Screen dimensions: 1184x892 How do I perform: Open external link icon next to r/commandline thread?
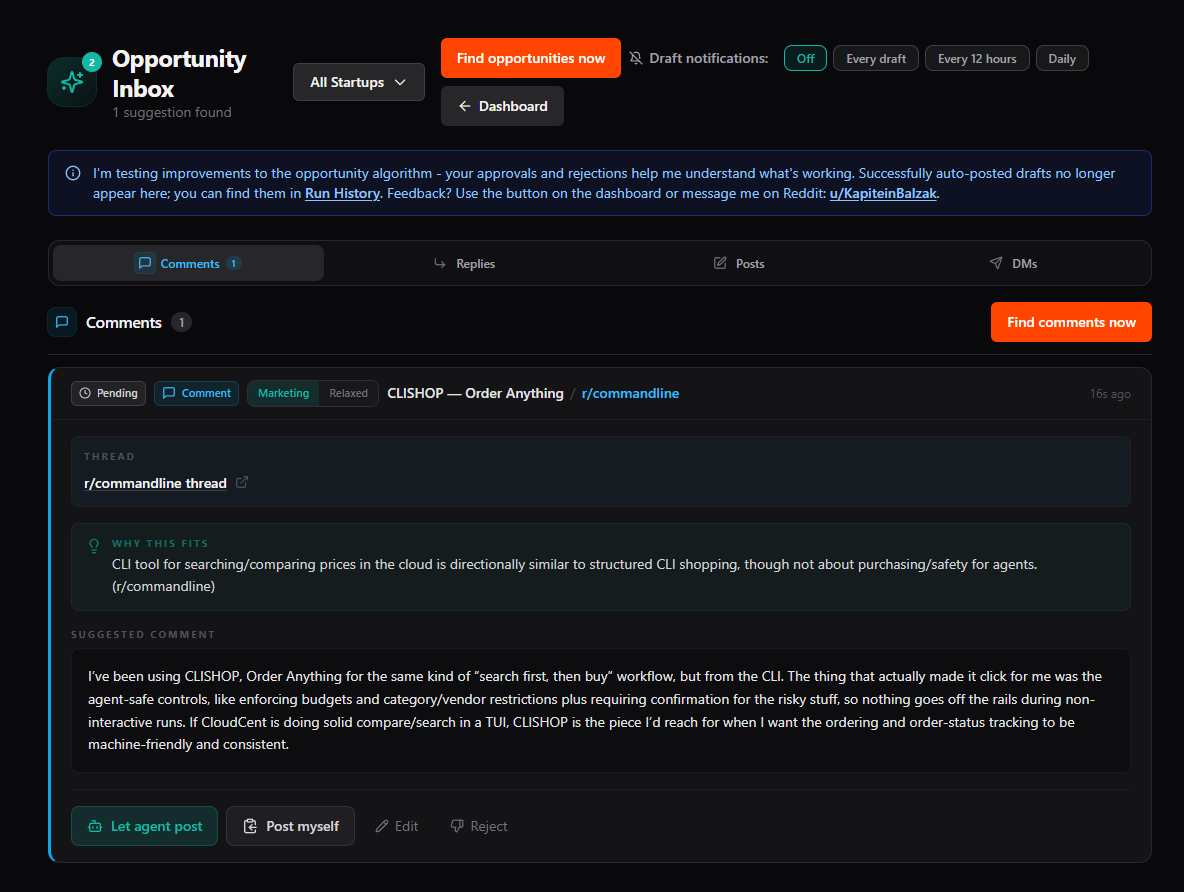coord(242,482)
